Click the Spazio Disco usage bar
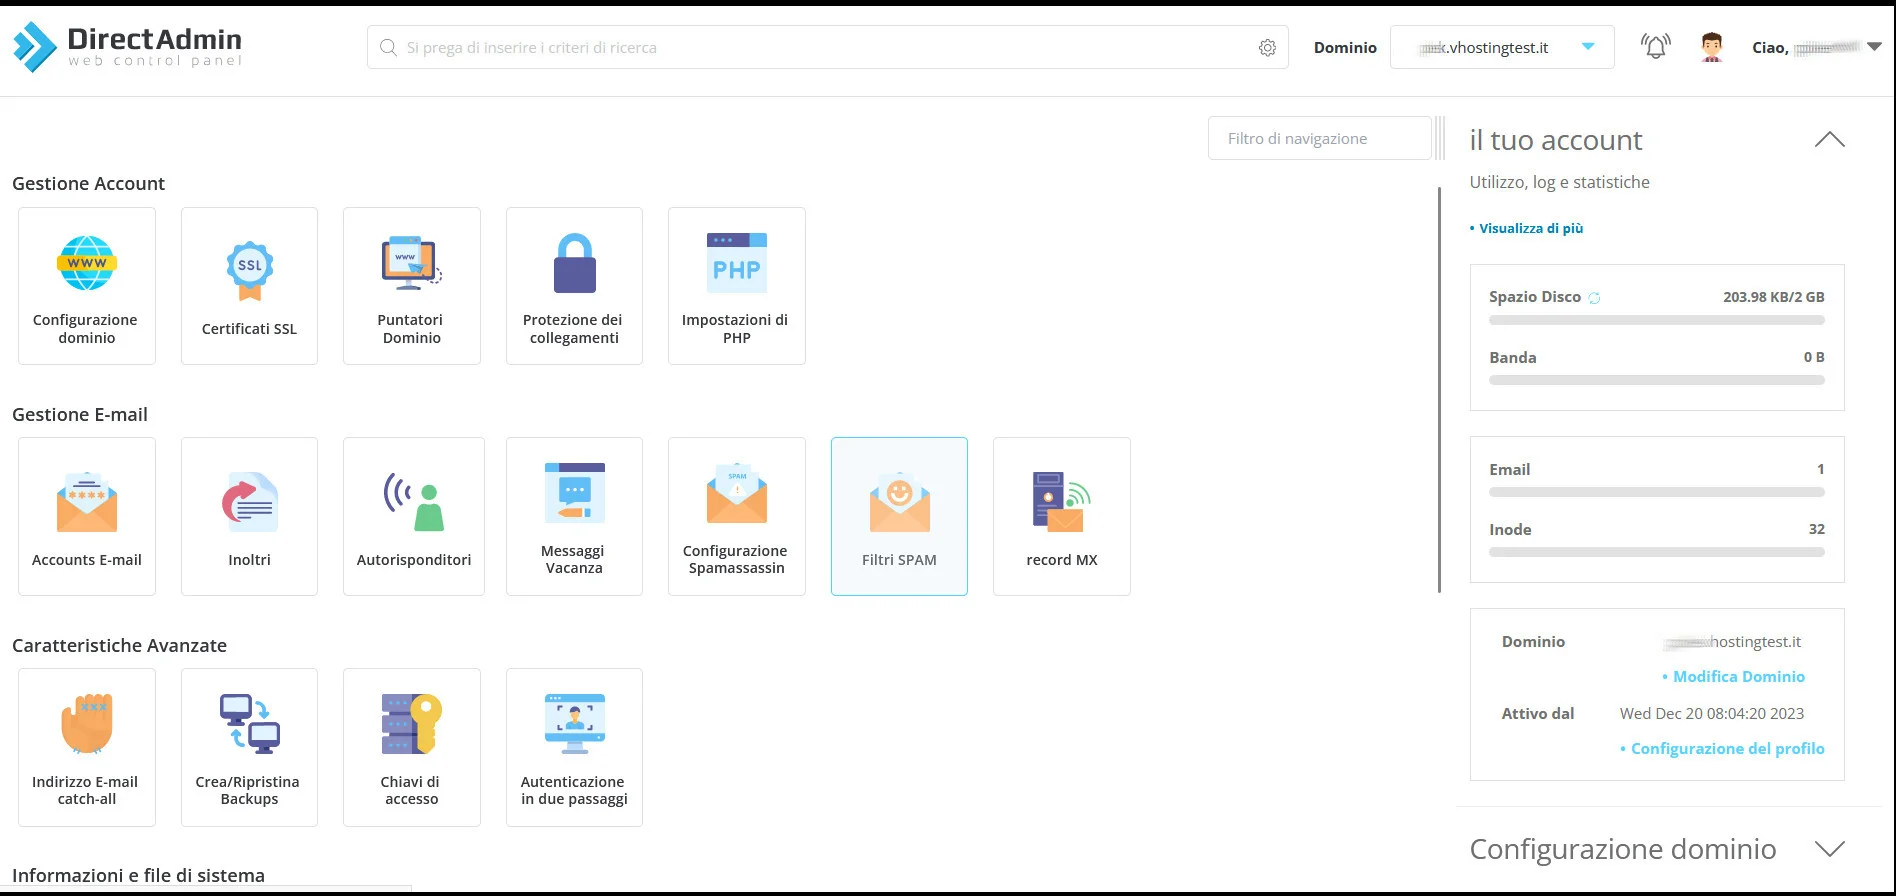 [1657, 320]
